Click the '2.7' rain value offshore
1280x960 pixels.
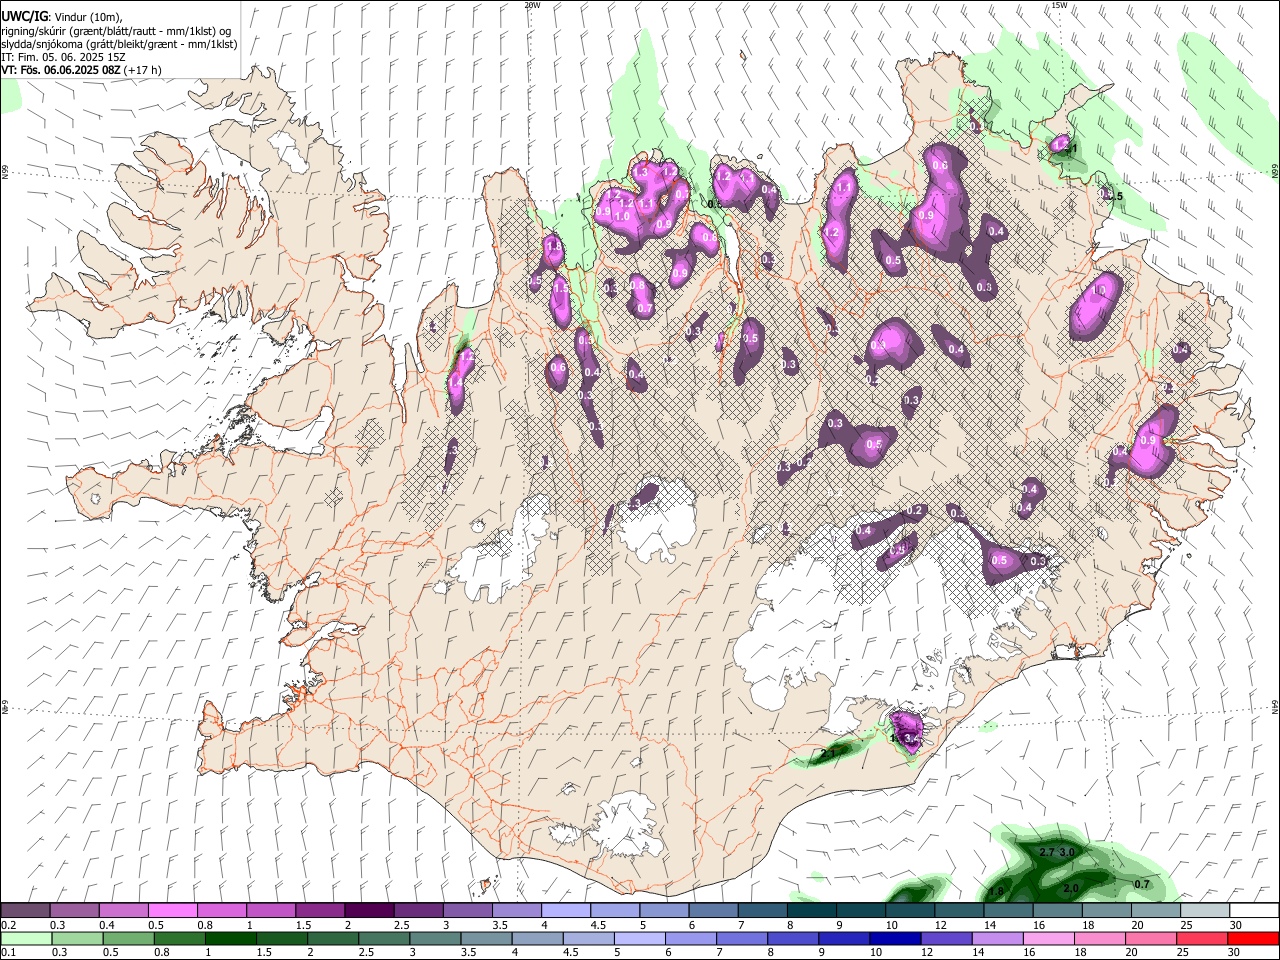pyautogui.click(x=1047, y=852)
